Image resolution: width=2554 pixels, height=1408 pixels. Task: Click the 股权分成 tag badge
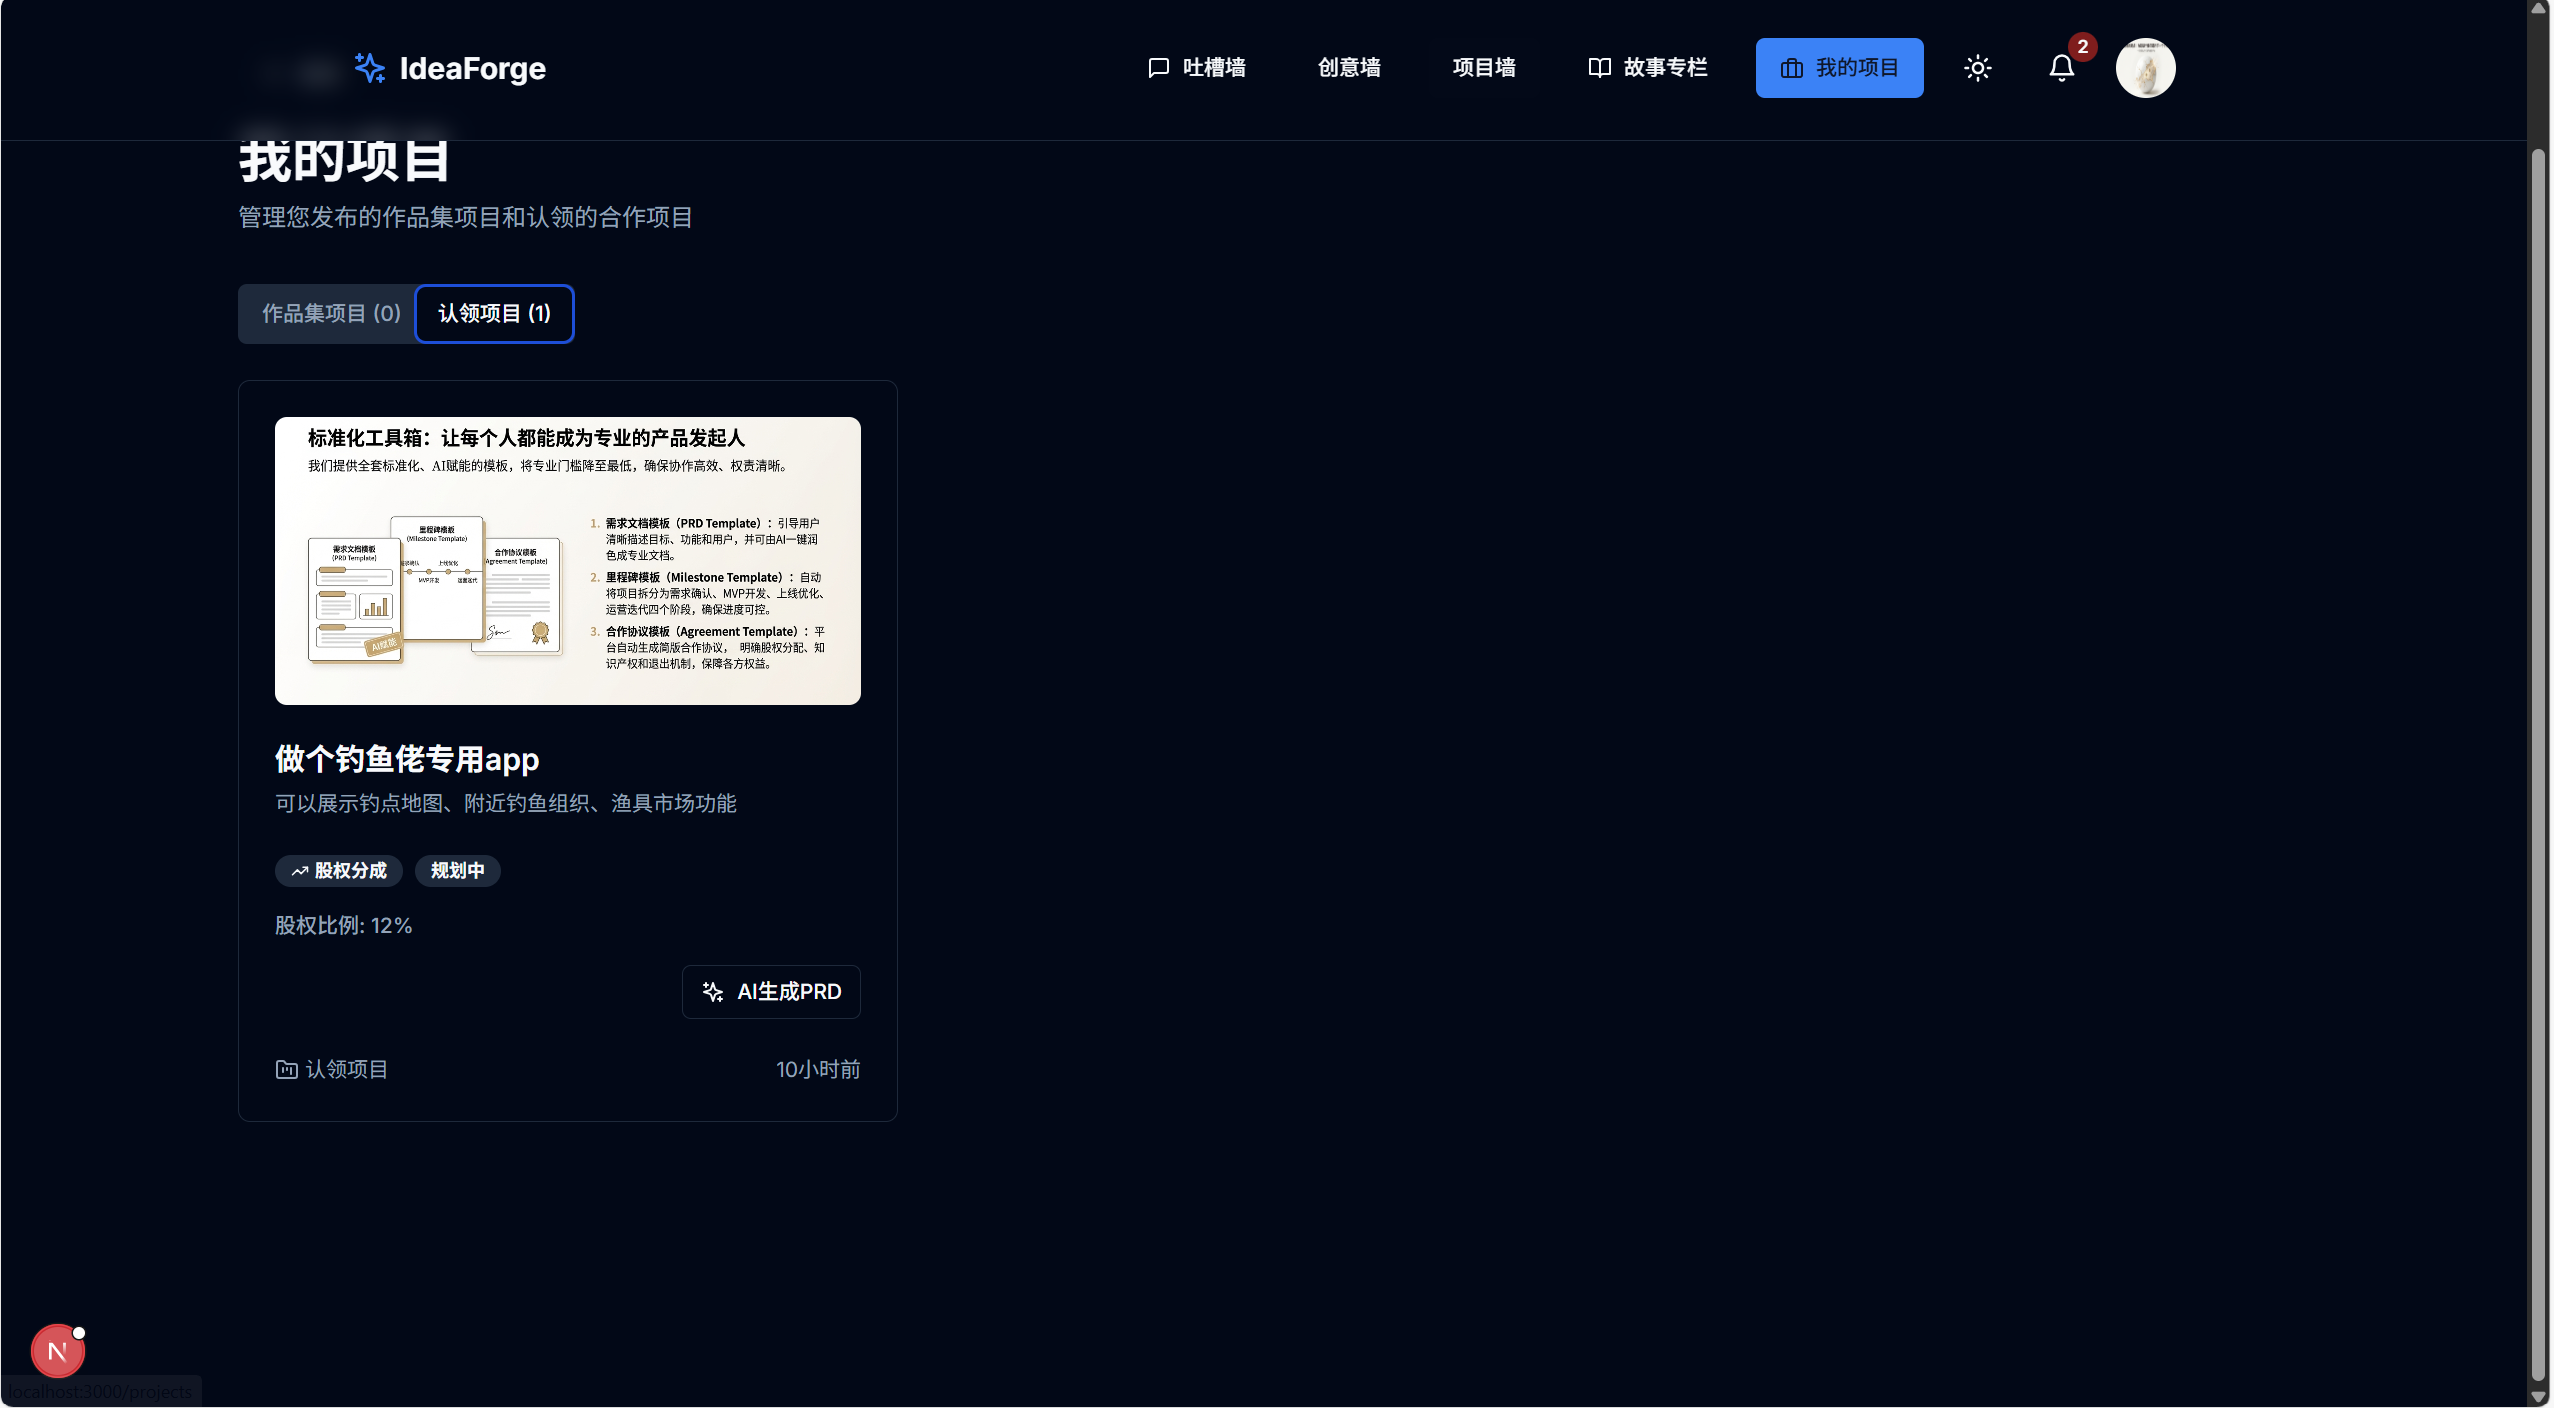click(339, 871)
